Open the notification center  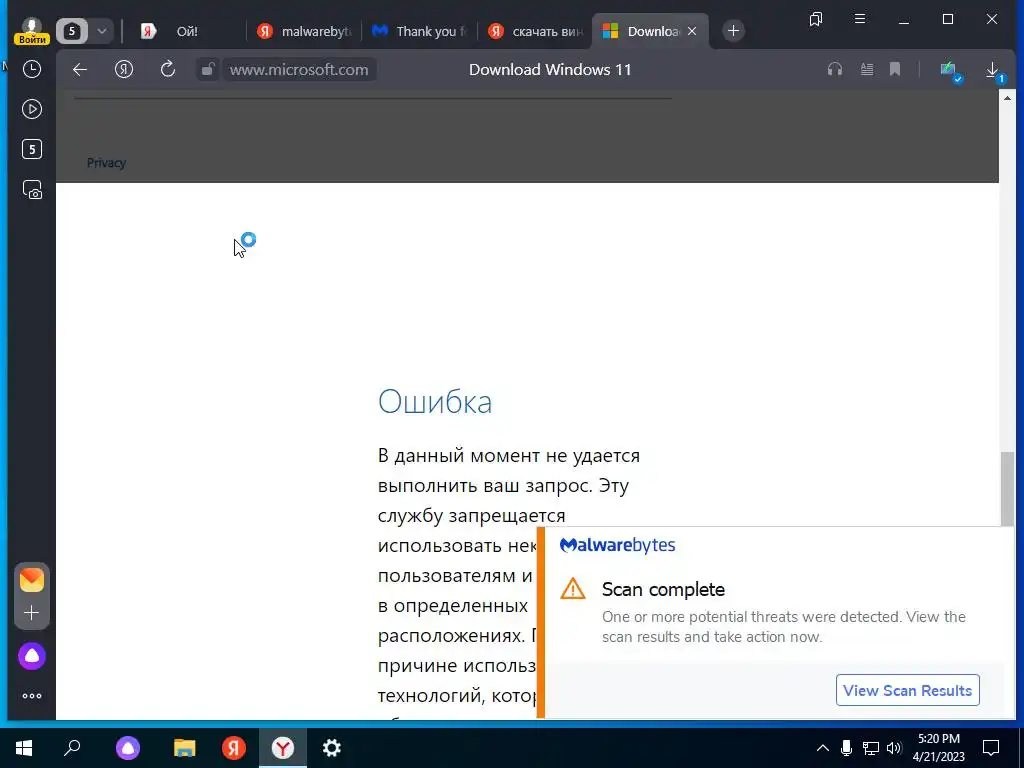click(991, 748)
